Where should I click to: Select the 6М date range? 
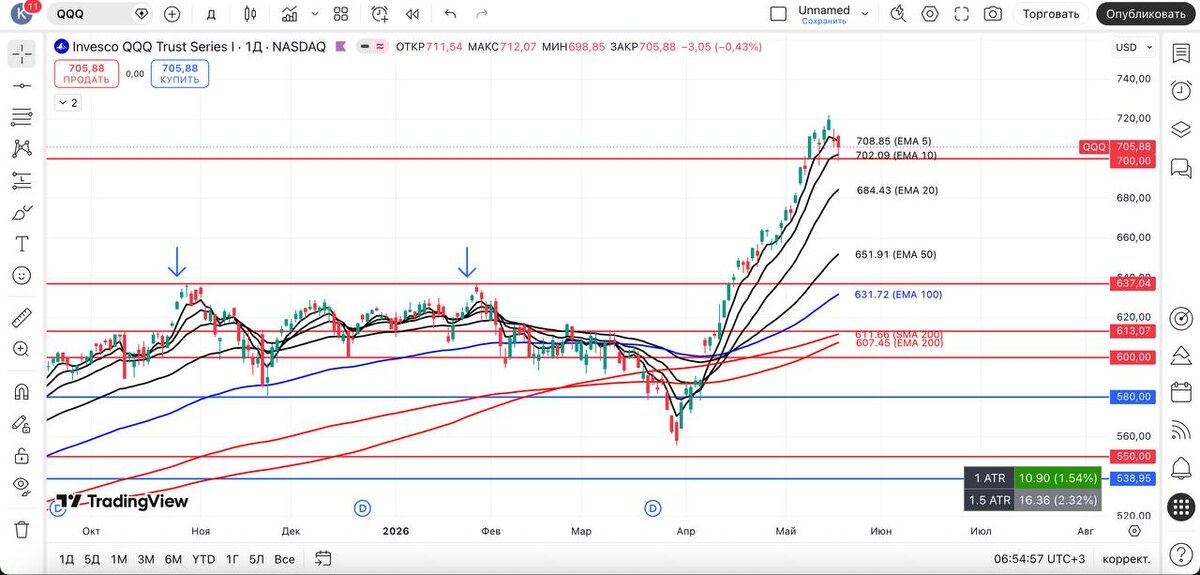[173, 558]
